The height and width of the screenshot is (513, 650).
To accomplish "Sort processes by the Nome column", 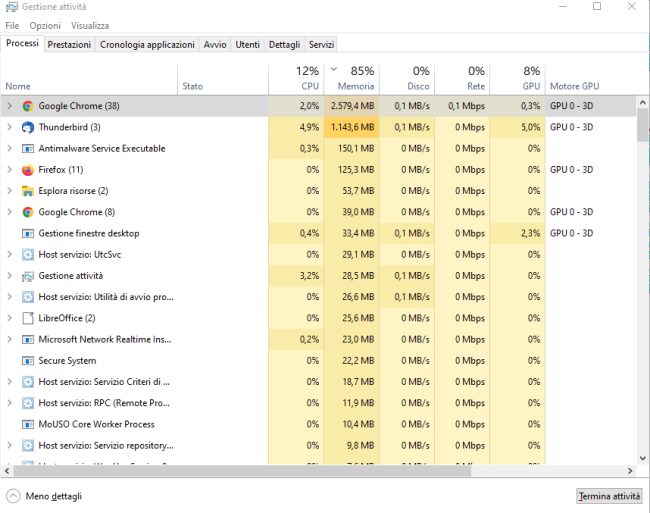I will (x=89, y=79).
